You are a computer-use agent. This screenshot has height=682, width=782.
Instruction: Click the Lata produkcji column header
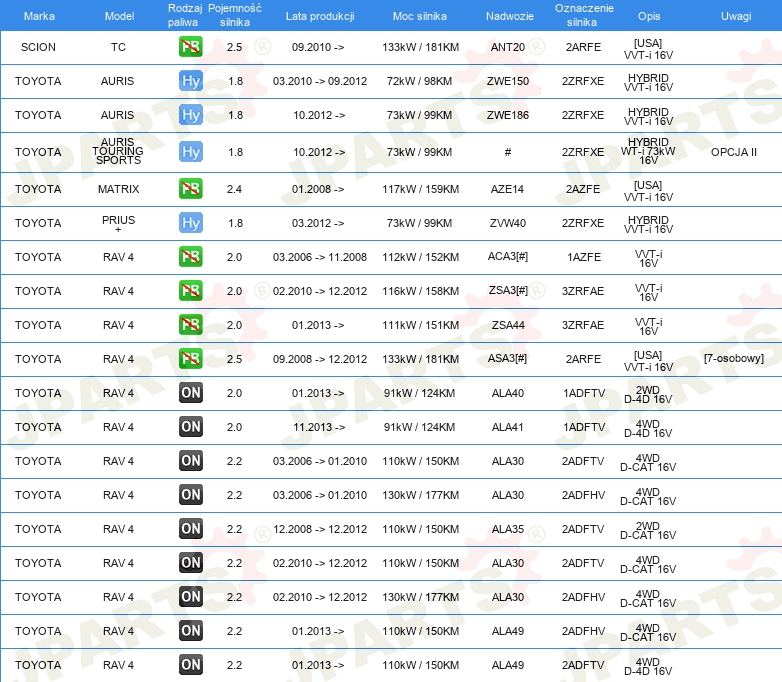click(x=318, y=17)
